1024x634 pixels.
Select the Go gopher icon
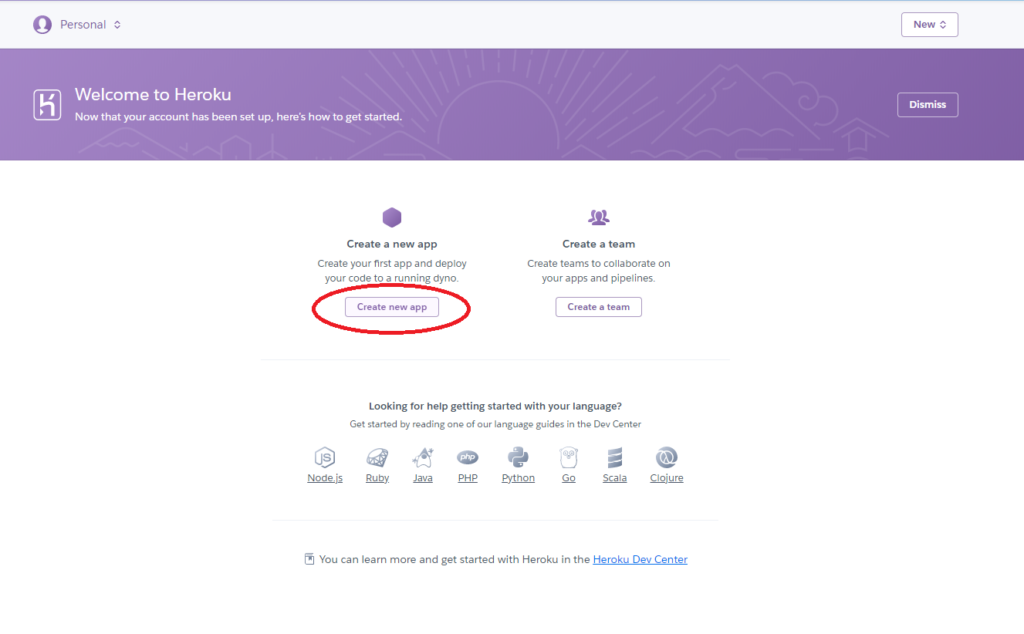568,457
